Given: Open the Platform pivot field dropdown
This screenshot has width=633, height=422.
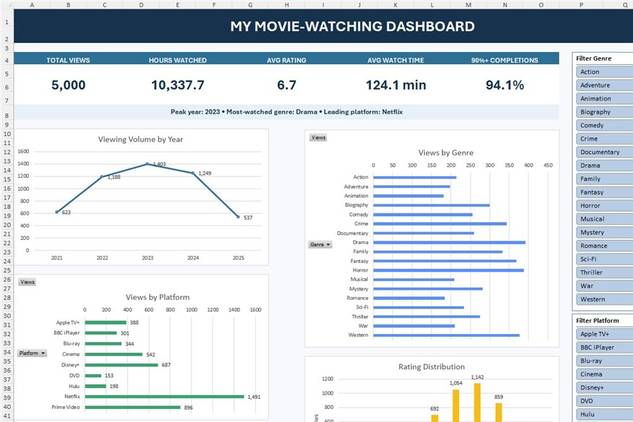Looking at the screenshot, I should click(x=32, y=353).
